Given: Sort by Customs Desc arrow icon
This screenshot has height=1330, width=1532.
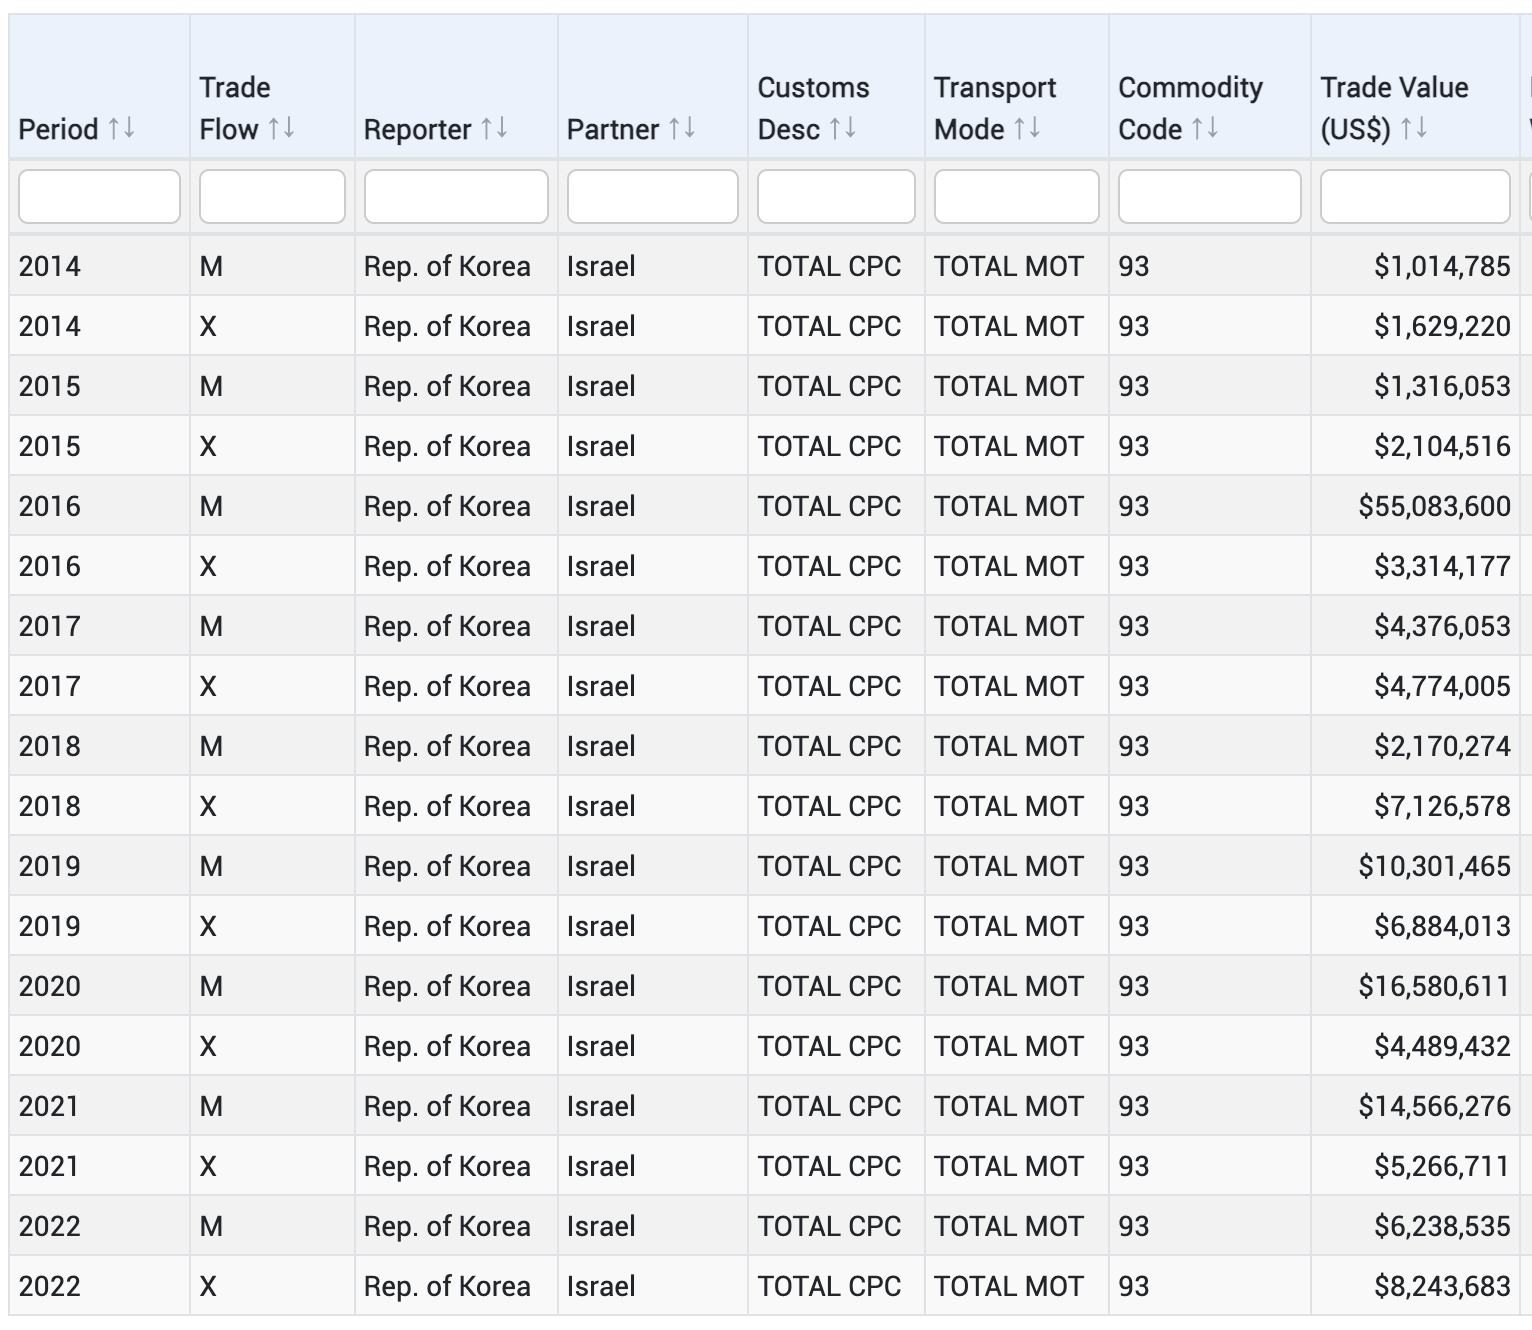Looking at the screenshot, I should 843,129.
